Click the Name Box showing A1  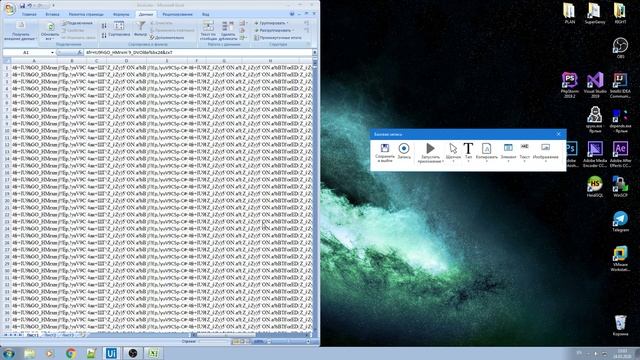(26, 53)
